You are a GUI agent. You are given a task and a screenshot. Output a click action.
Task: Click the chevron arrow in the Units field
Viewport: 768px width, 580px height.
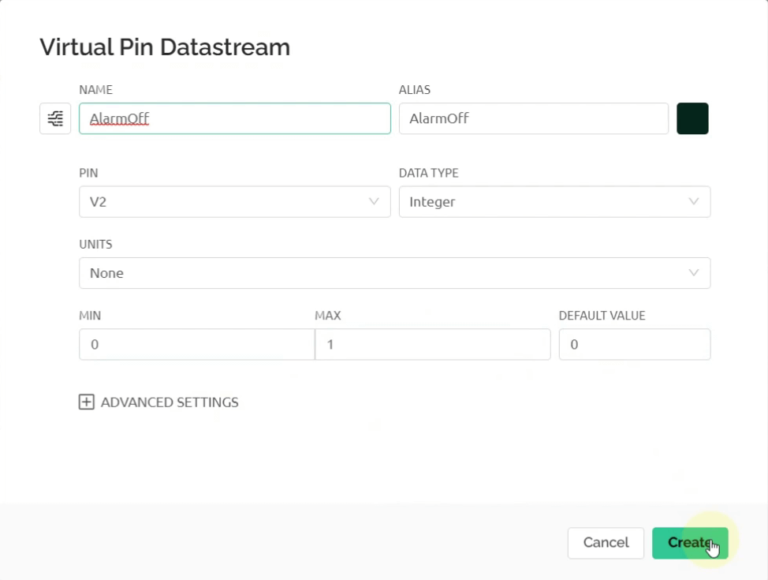[x=694, y=273]
